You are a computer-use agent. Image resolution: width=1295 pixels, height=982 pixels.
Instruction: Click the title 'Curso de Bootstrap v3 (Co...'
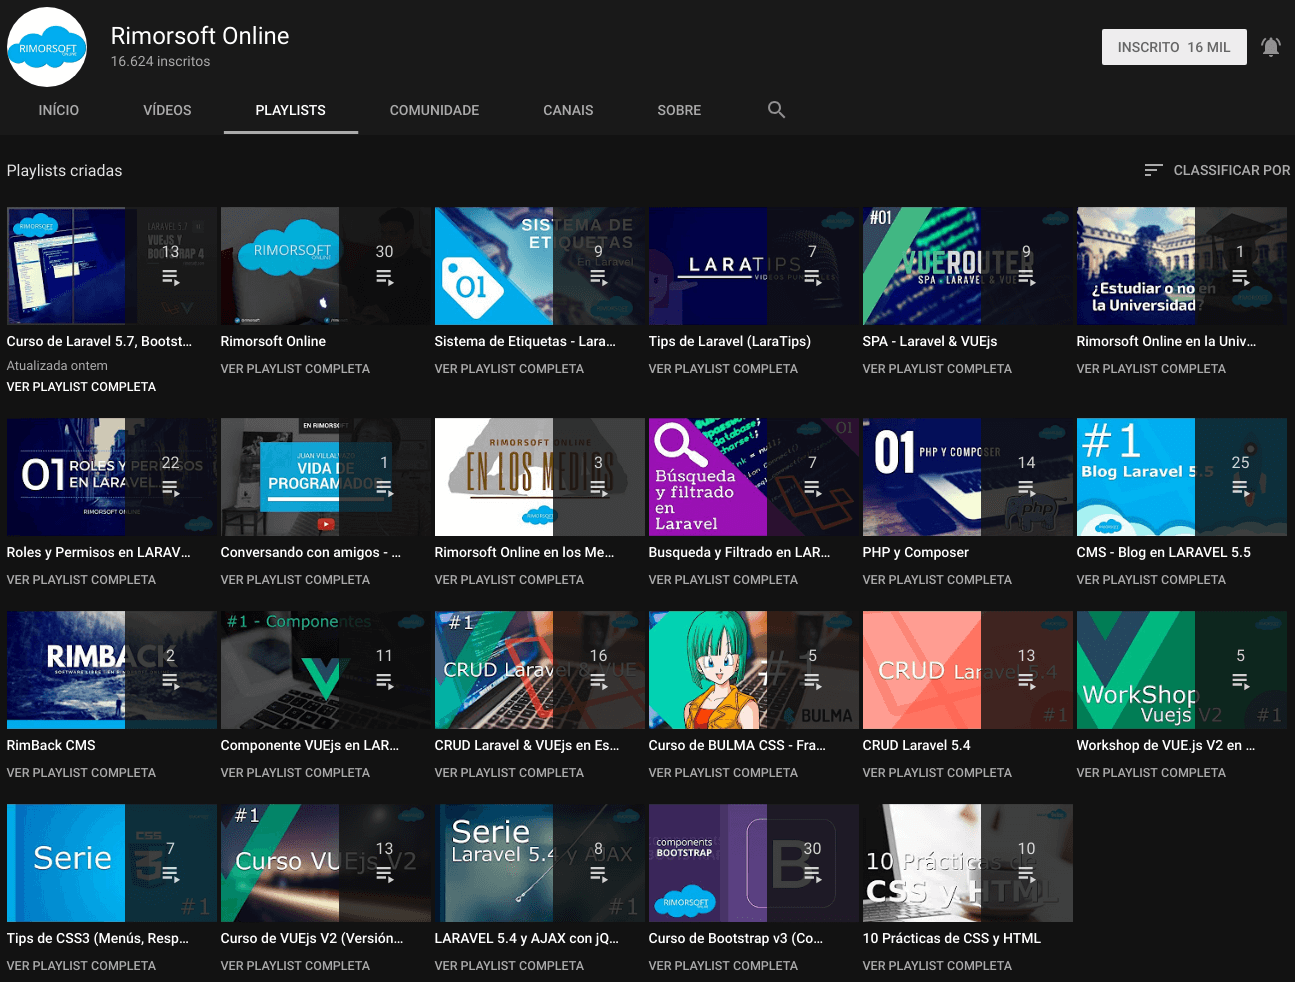(735, 938)
